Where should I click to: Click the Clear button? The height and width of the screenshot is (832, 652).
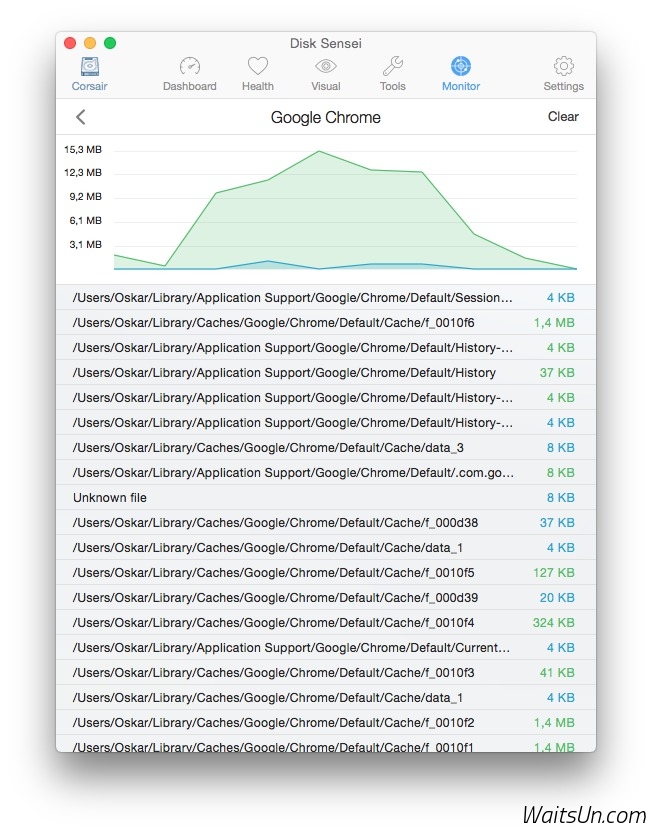(x=563, y=117)
